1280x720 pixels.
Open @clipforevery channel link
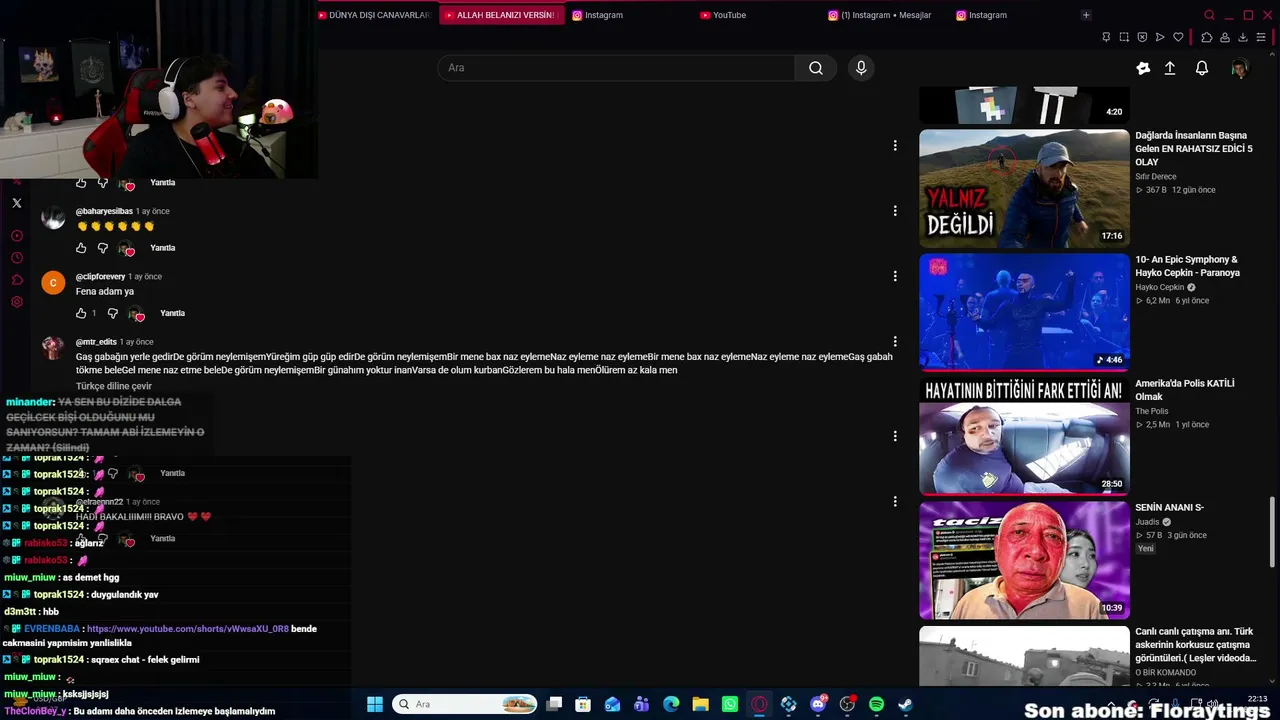[x=101, y=276]
